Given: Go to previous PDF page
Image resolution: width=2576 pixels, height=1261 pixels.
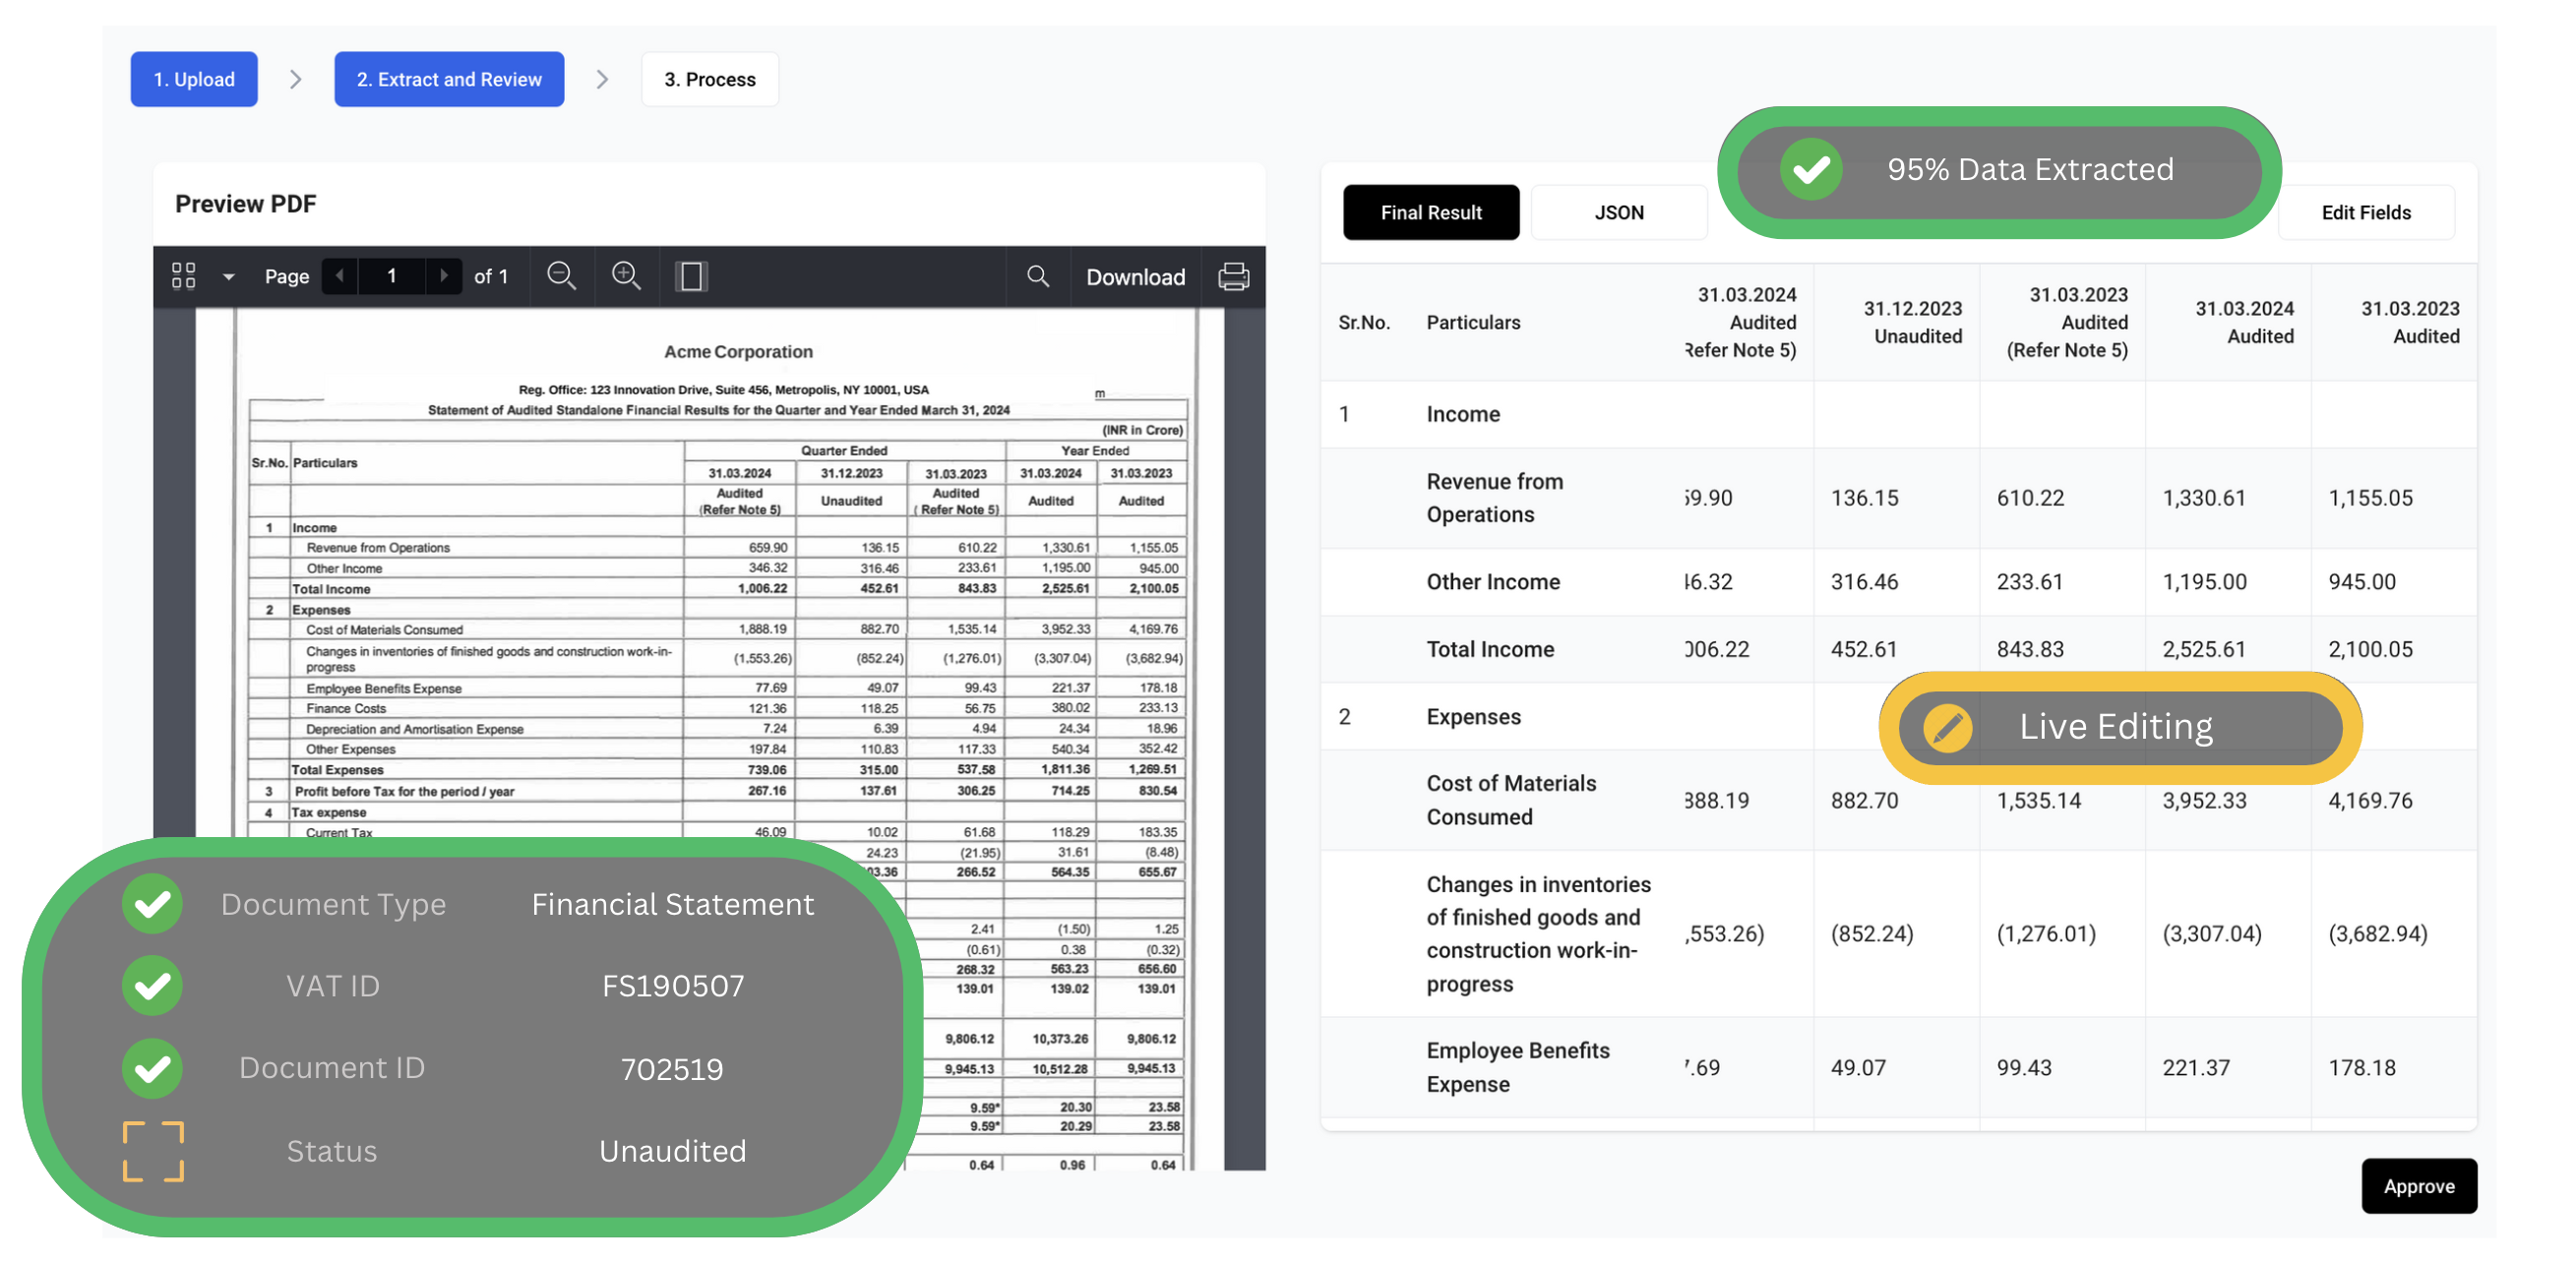Looking at the screenshot, I should click(x=340, y=276).
